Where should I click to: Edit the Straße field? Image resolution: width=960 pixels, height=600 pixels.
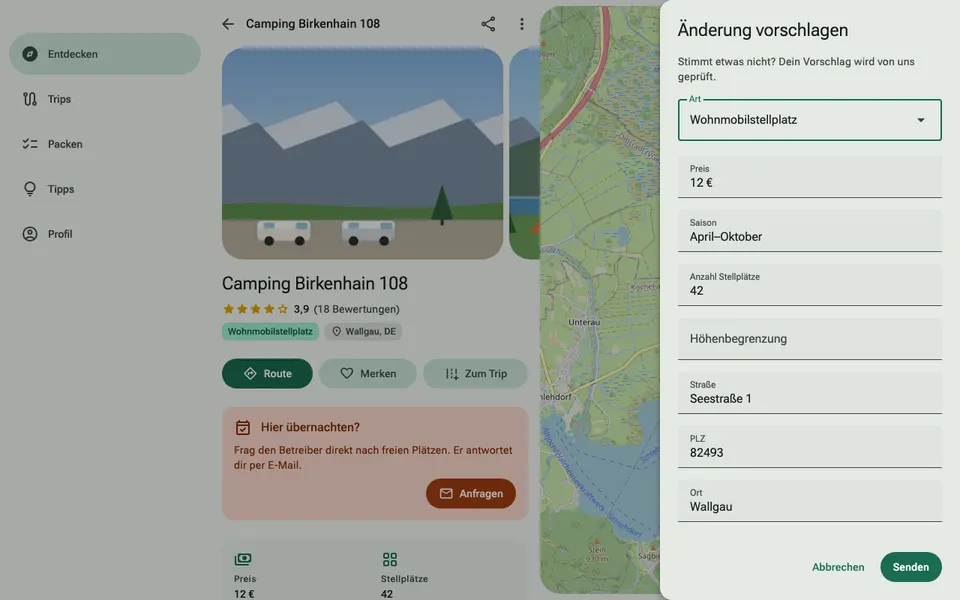809,393
